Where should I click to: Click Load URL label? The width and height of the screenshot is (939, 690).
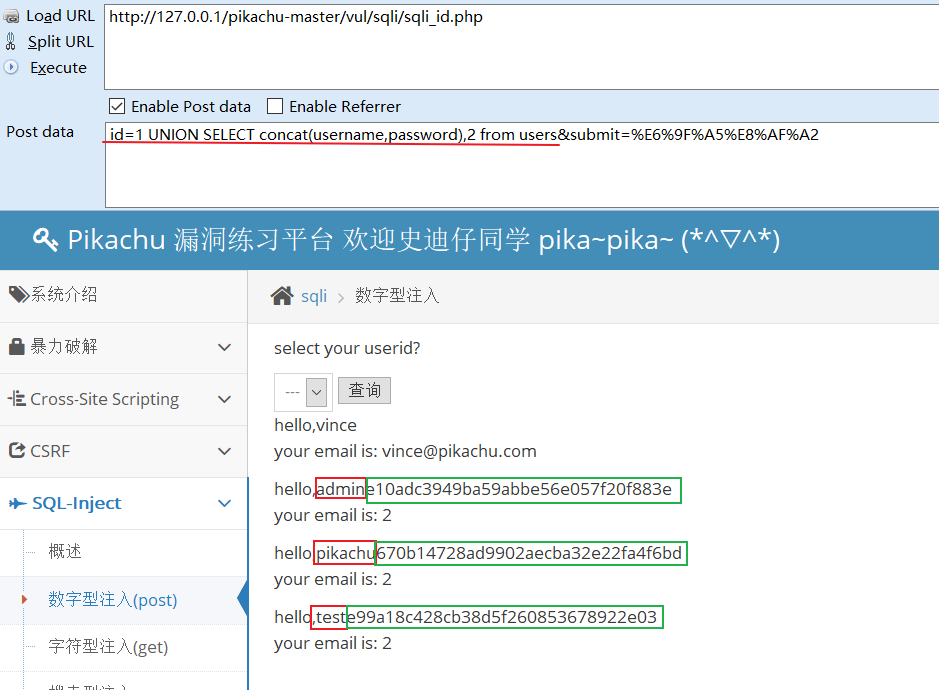pos(60,16)
